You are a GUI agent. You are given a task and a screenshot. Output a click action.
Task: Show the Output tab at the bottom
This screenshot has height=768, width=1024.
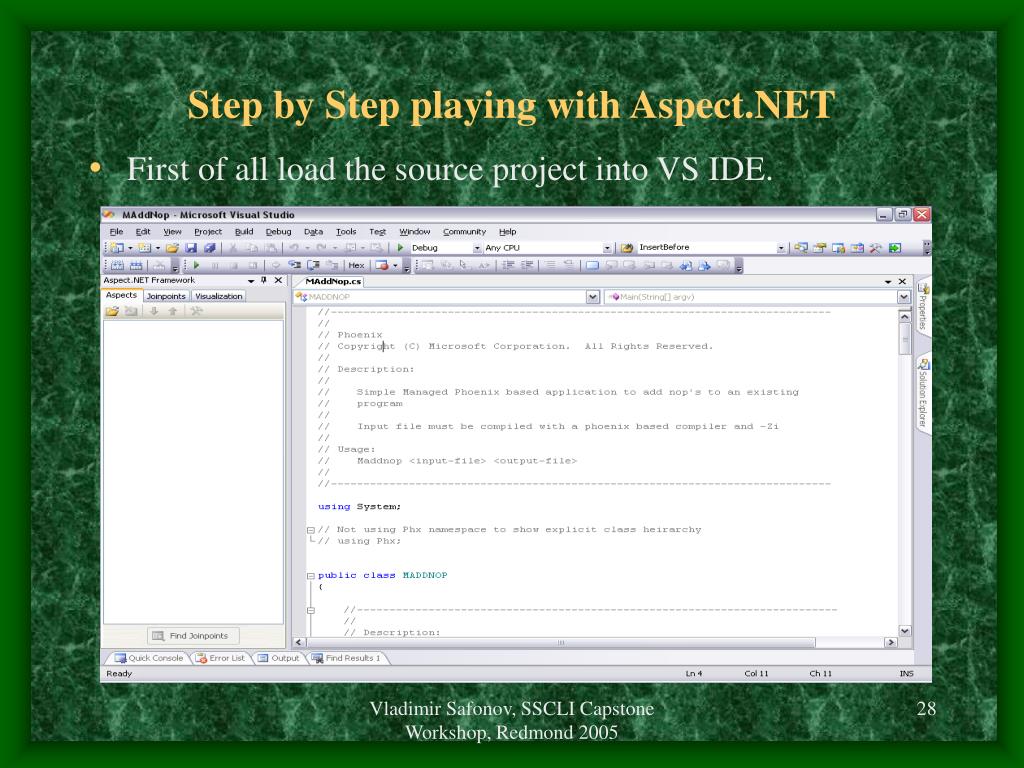click(279, 658)
